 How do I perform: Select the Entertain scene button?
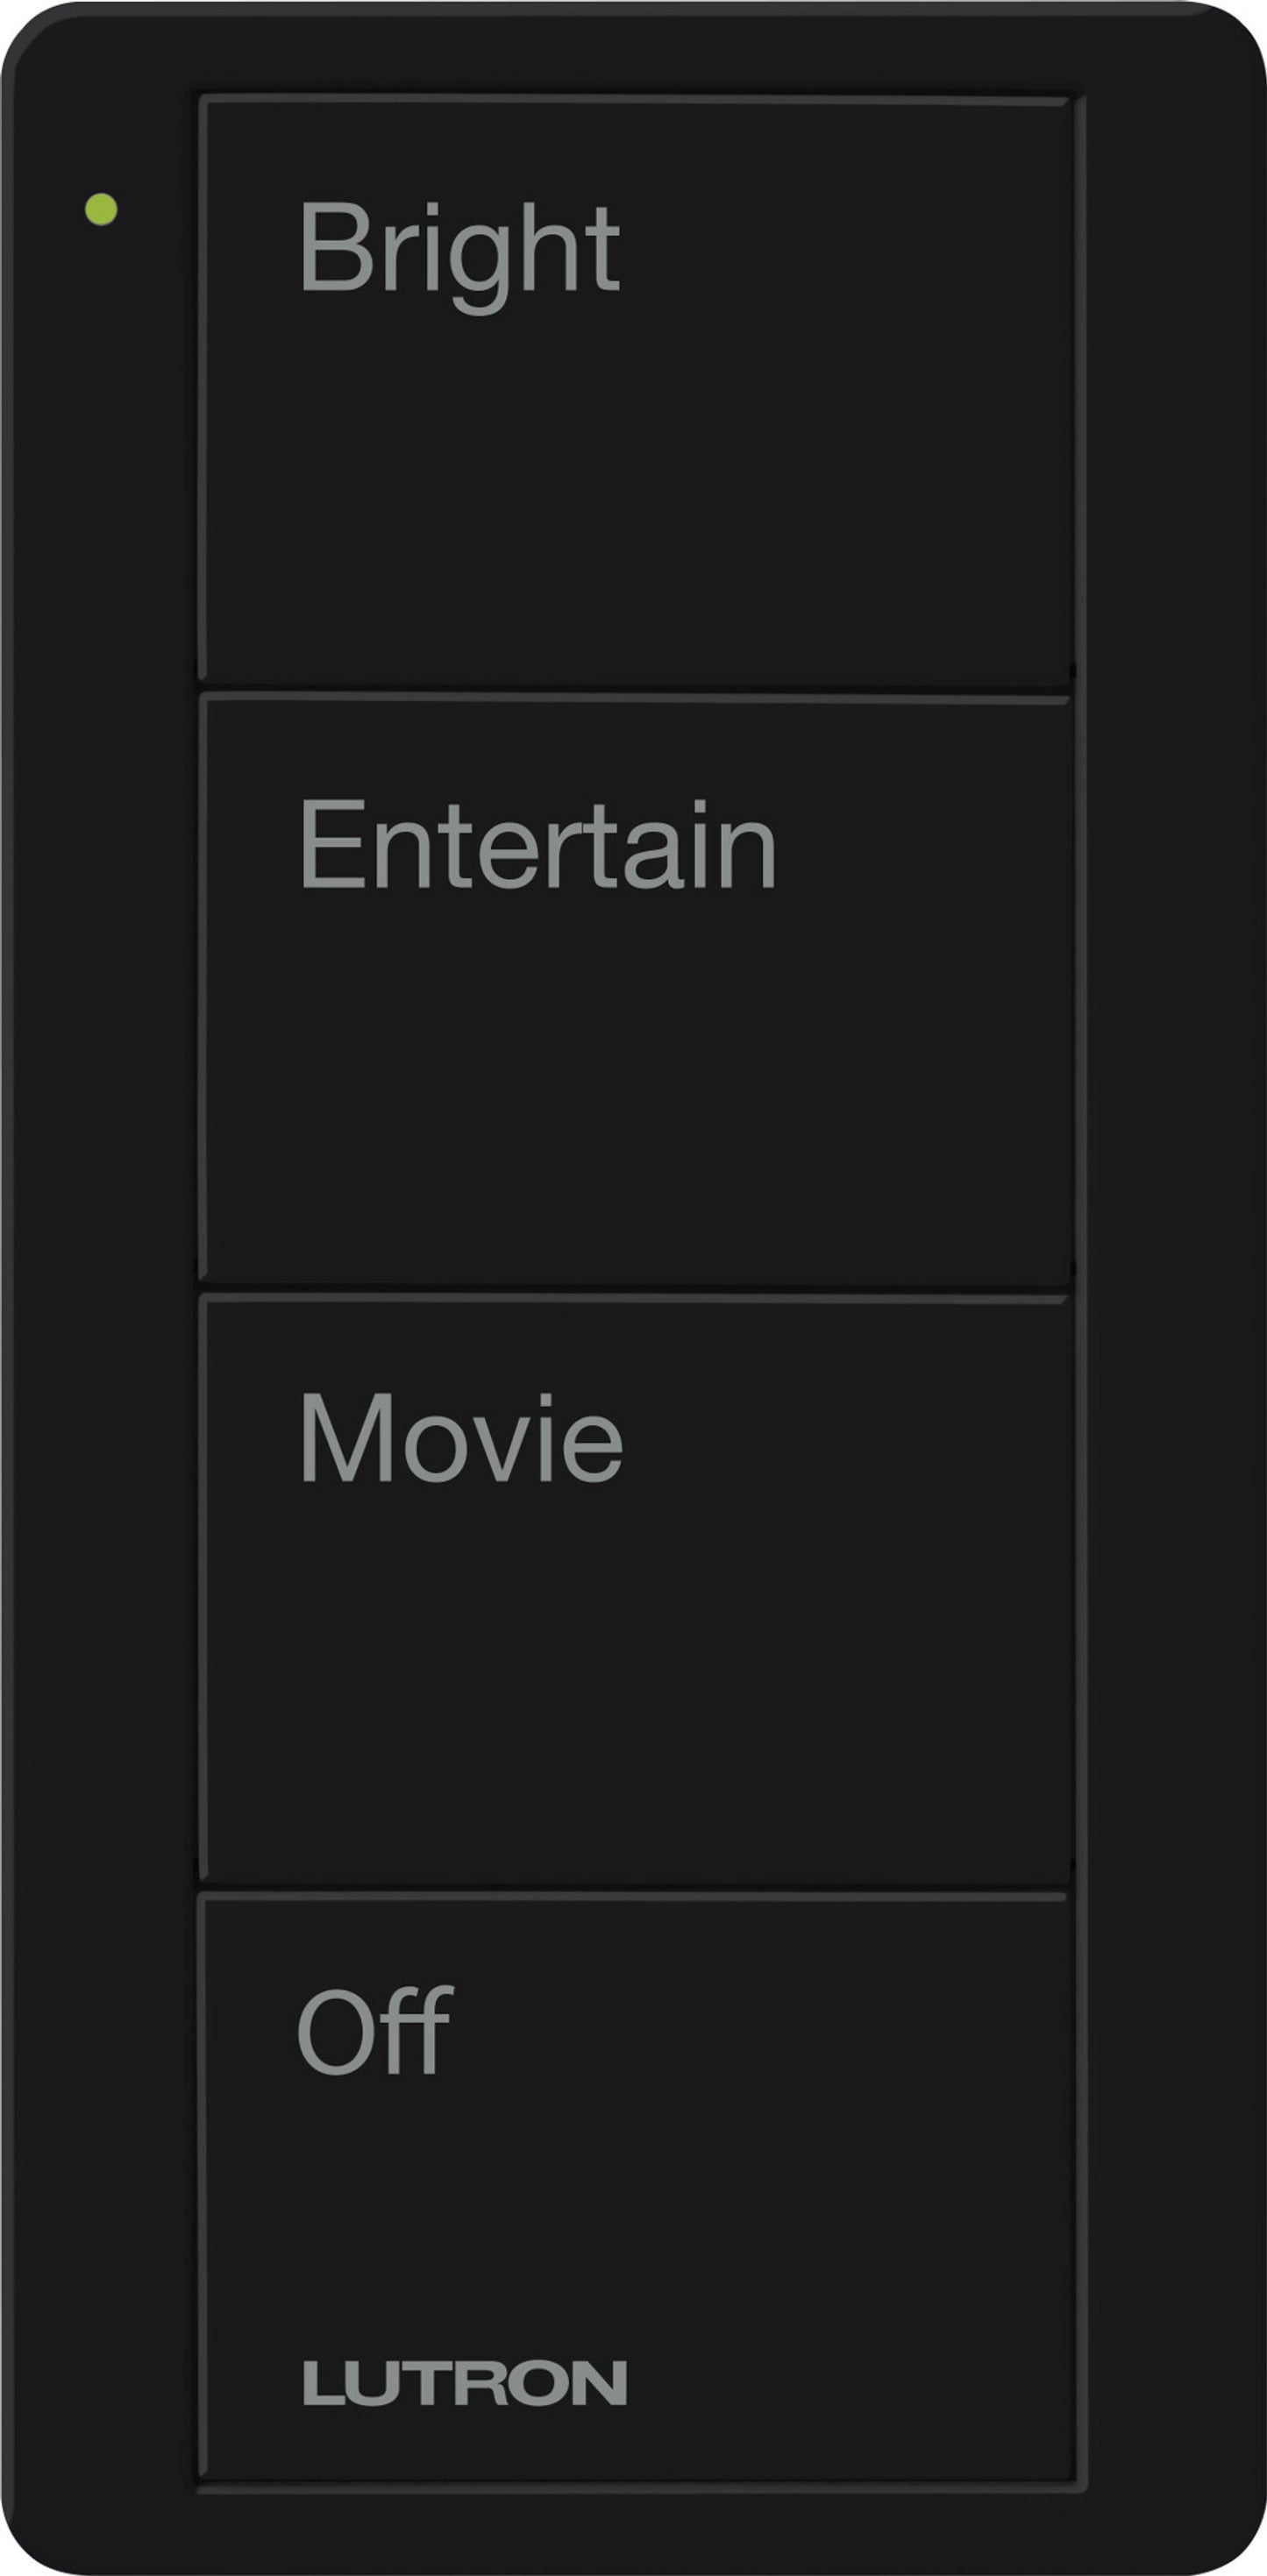click(636, 988)
